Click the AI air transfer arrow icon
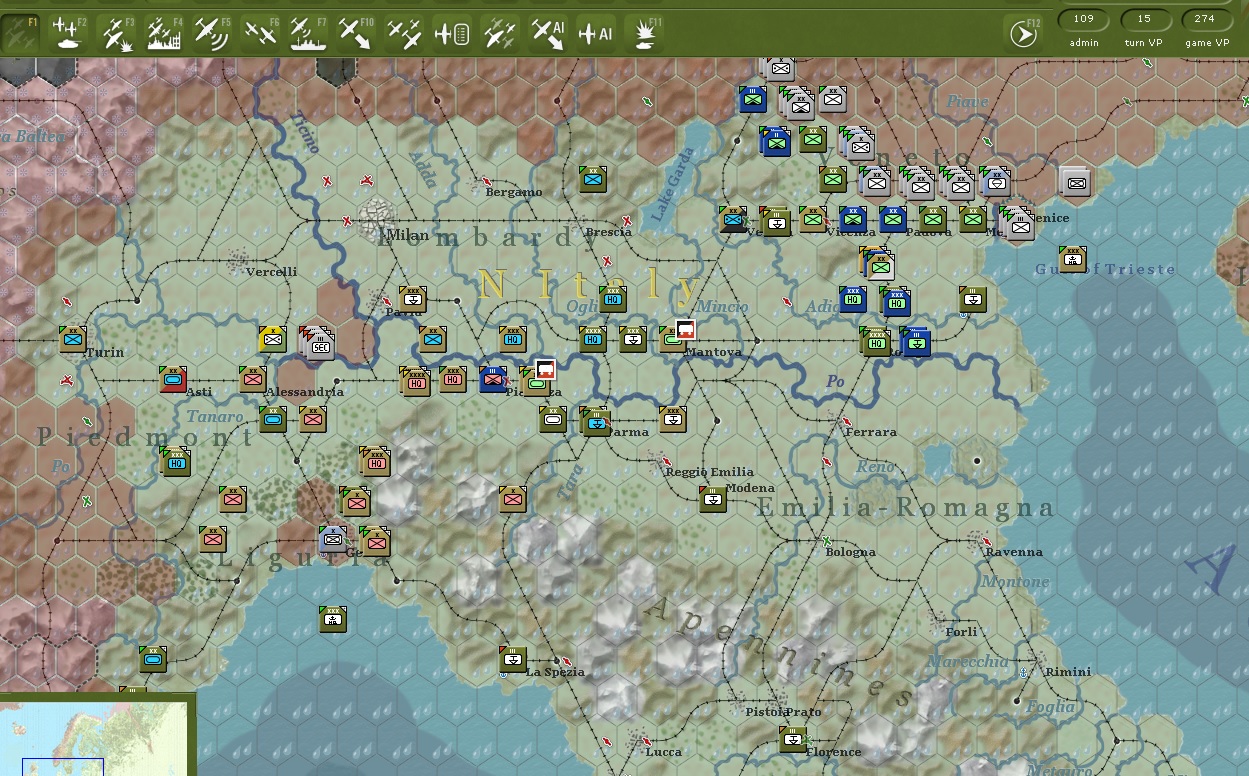1249x776 pixels. pos(548,34)
